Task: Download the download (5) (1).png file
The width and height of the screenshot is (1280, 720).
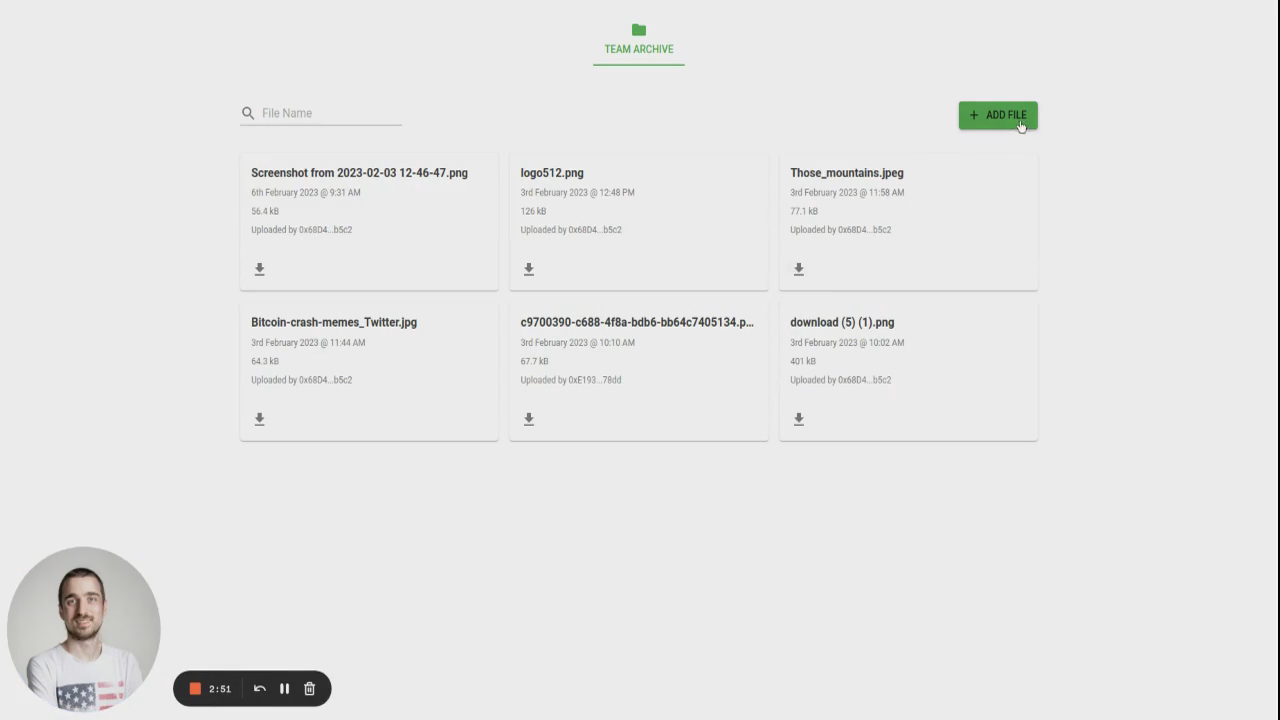Action: click(799, 419)
